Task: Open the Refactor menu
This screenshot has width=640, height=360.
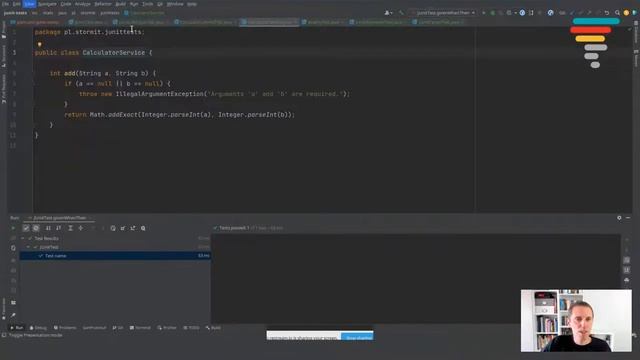Action: [103, 4]
